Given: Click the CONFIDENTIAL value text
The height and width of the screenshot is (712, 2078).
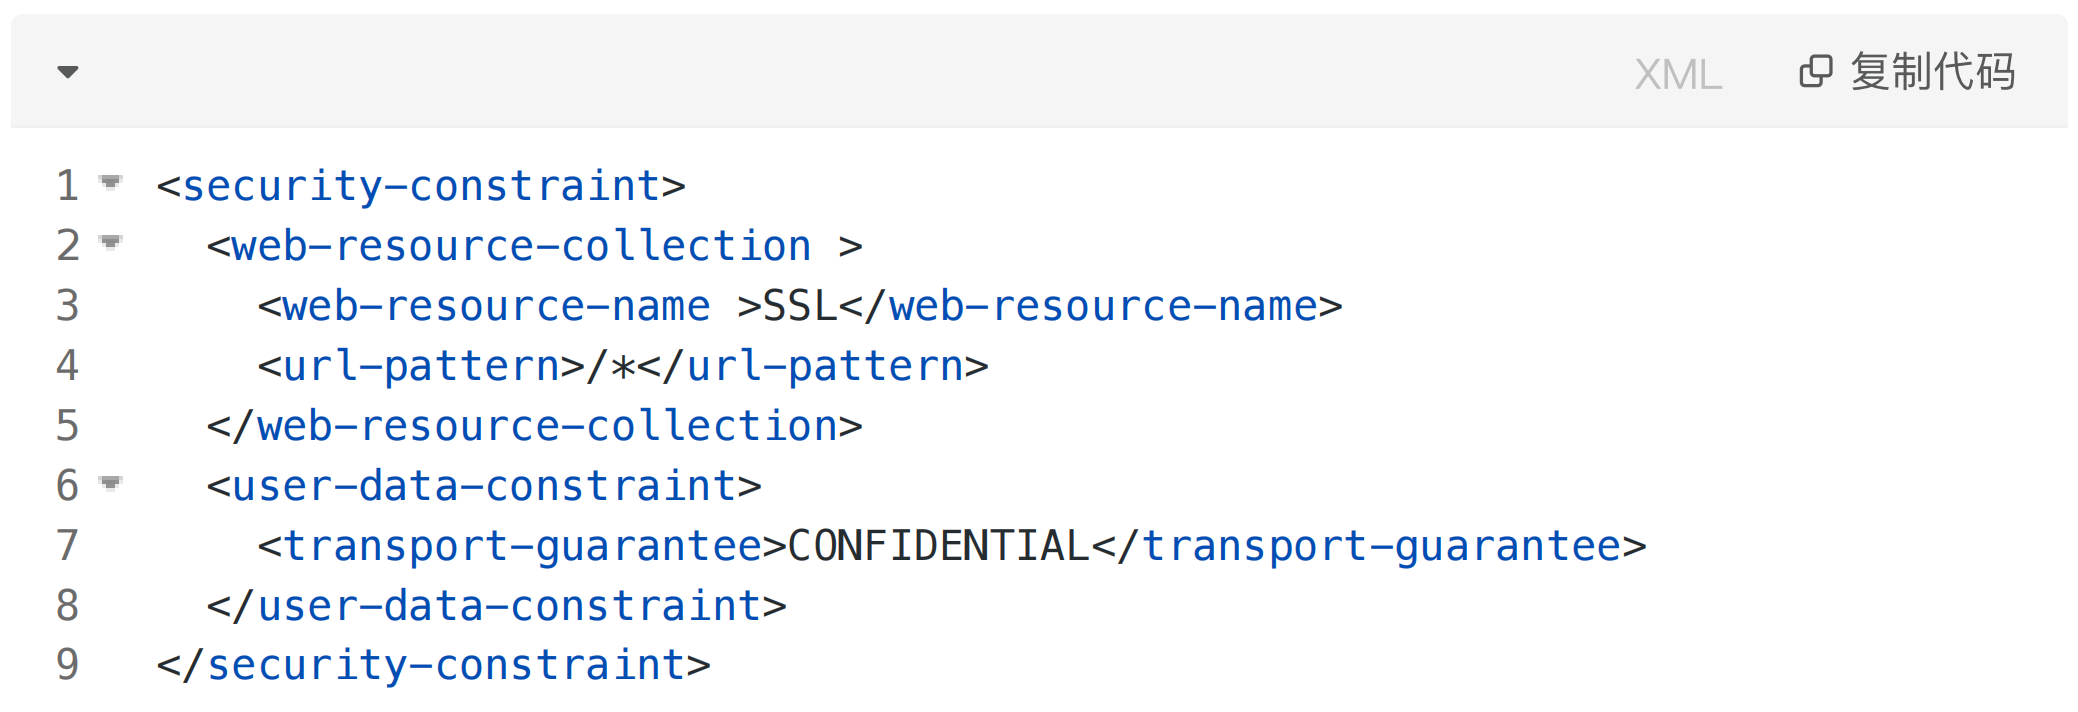Looking at the screenshot, I should coord(938,546).
